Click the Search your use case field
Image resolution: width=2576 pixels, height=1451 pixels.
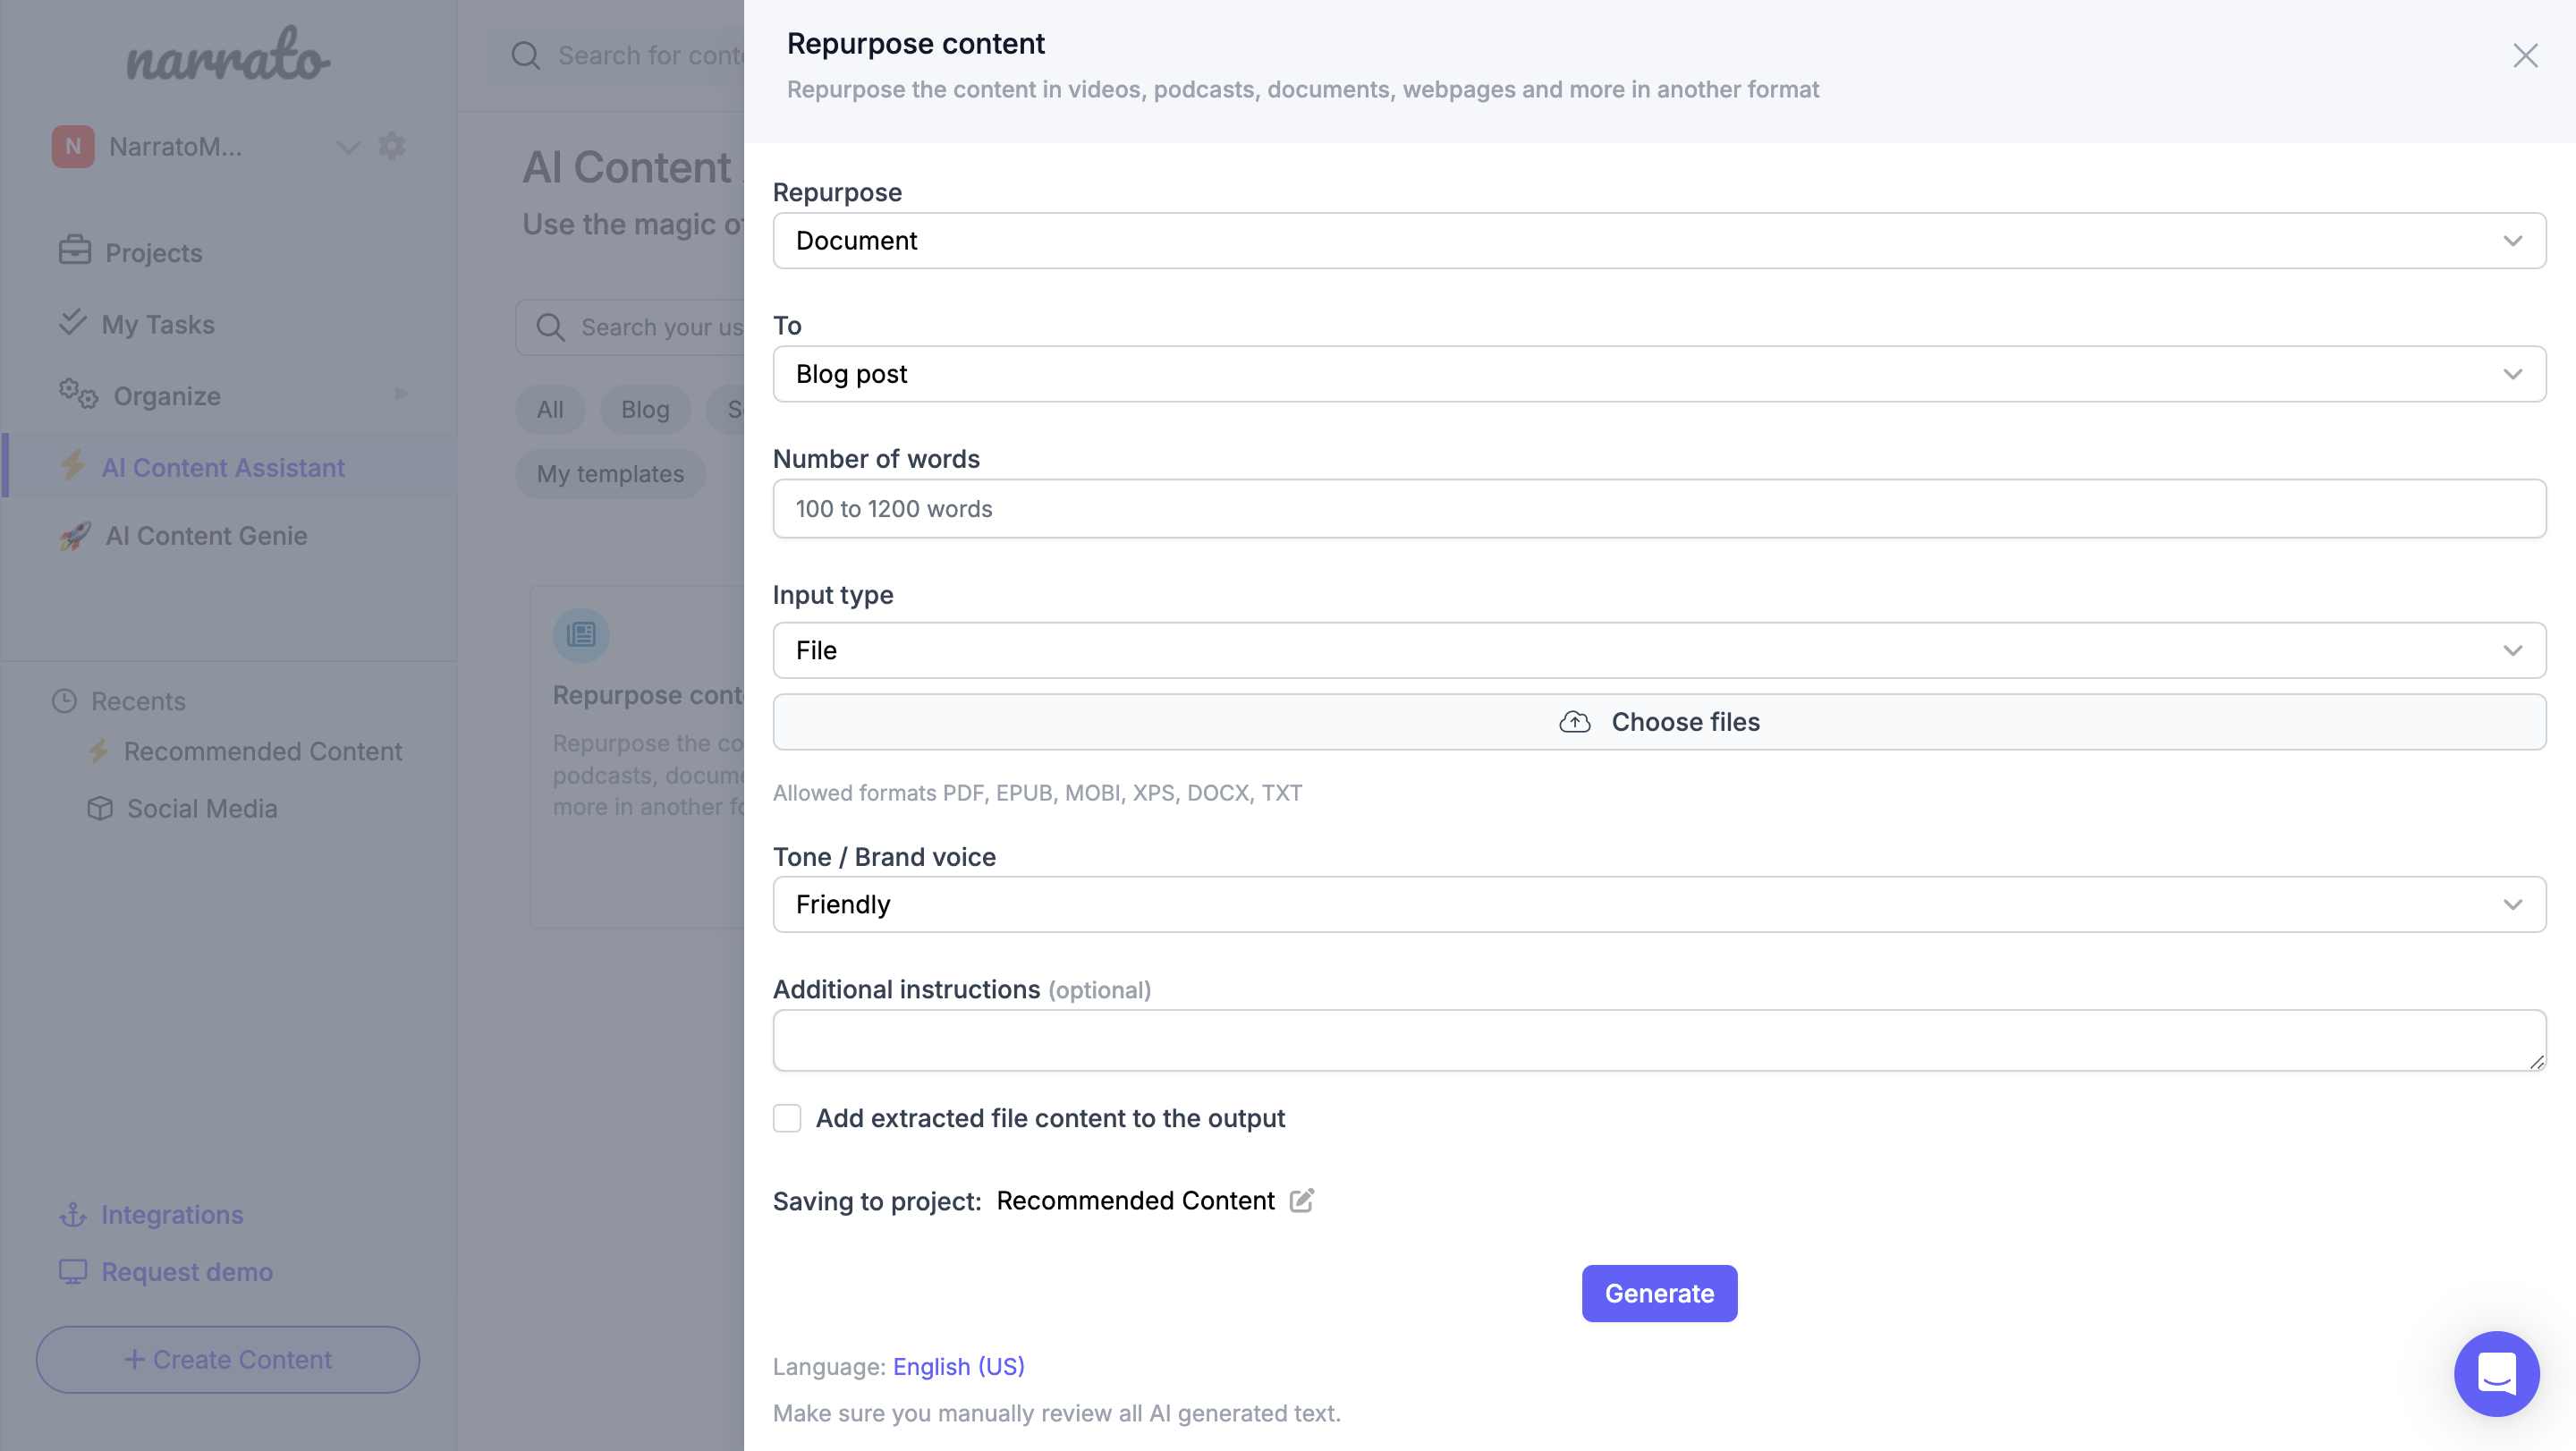click(630, 327)
